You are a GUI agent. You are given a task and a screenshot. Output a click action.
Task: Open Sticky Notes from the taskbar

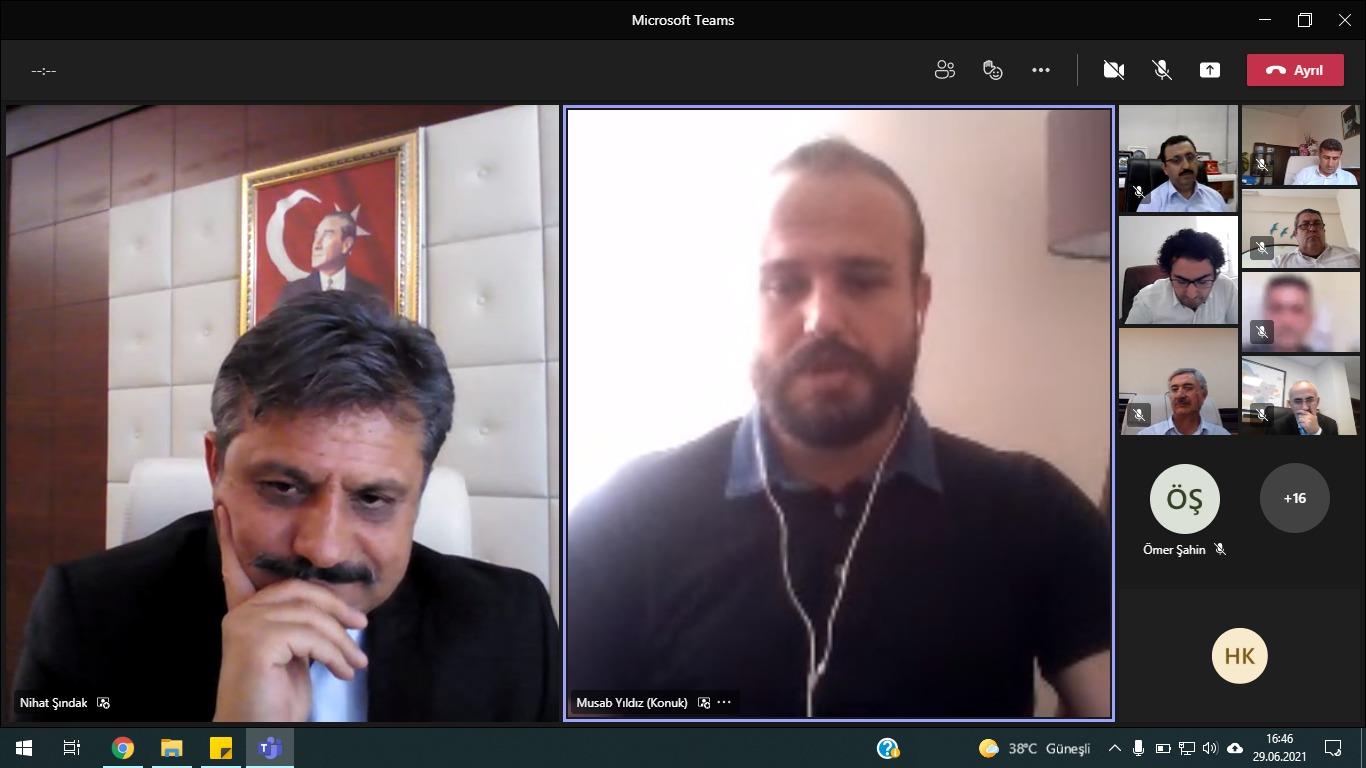point(220,748)
